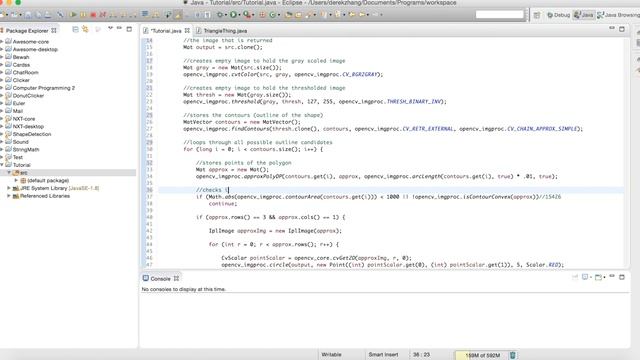Click the heap memory usage bar
The image size is (640, 360).
[x=482, y=355]
